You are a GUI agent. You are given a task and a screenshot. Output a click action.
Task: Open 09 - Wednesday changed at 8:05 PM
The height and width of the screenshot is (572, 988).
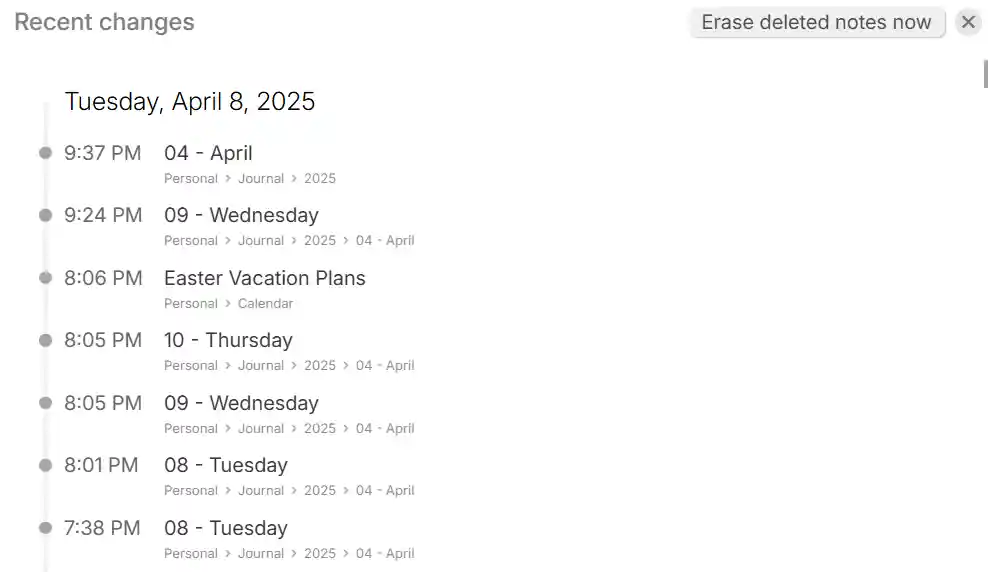click(241, 403)
